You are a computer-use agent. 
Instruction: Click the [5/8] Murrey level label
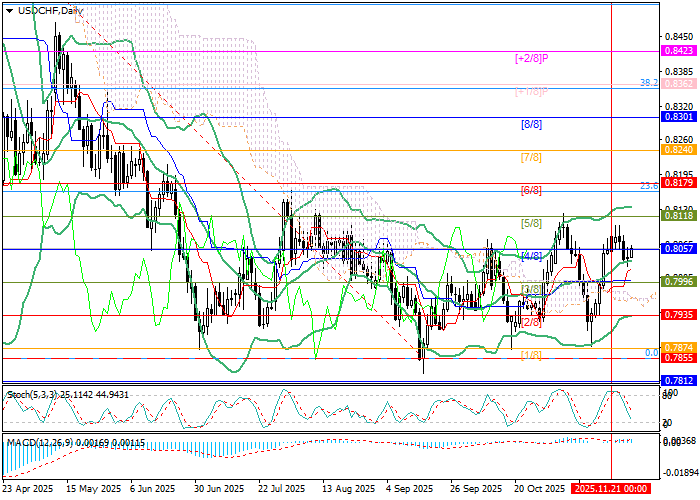[x=531, y=222]
